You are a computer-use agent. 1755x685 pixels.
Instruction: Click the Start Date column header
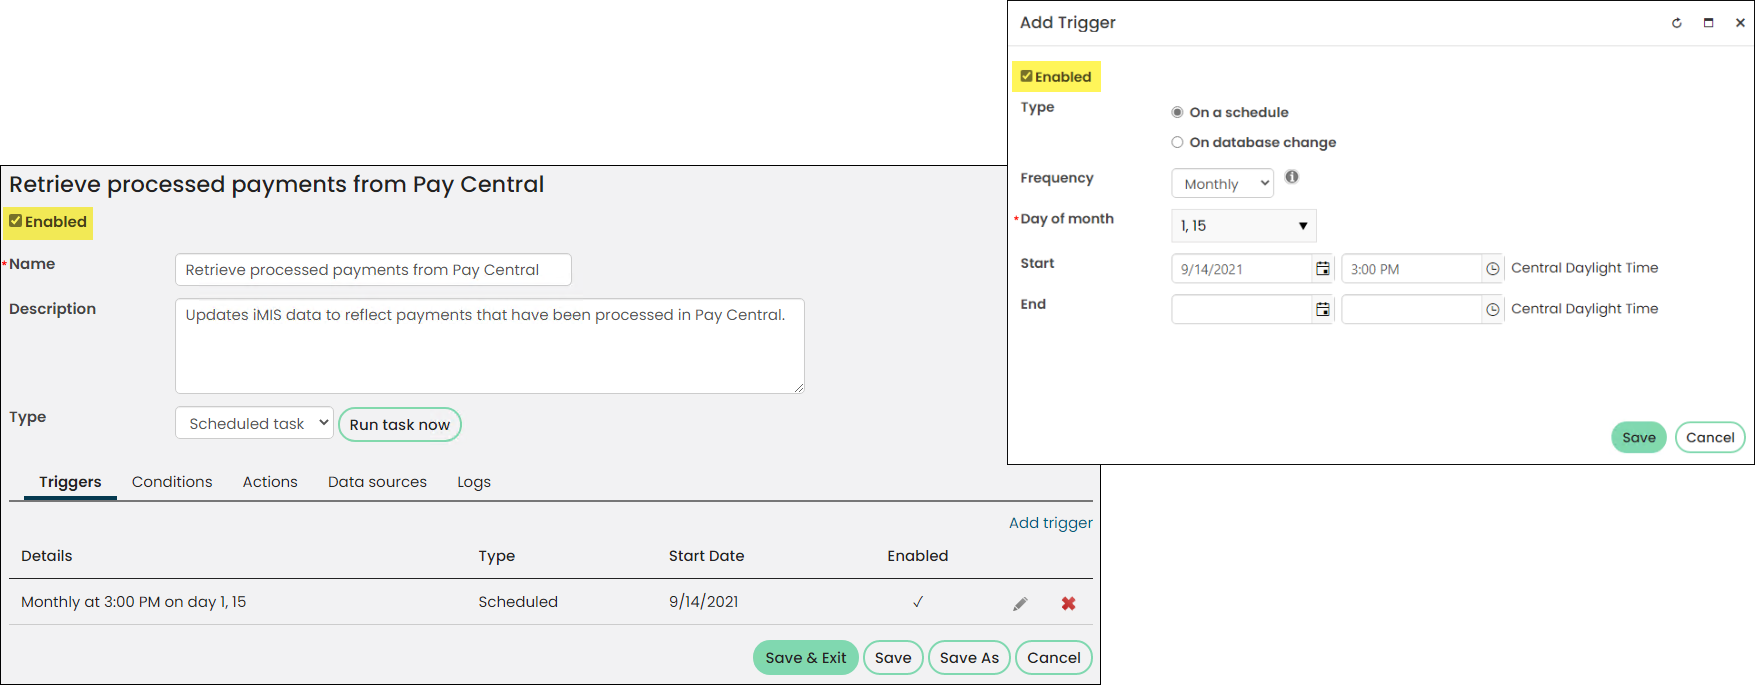pyautogui.click(x=706, y=556)
